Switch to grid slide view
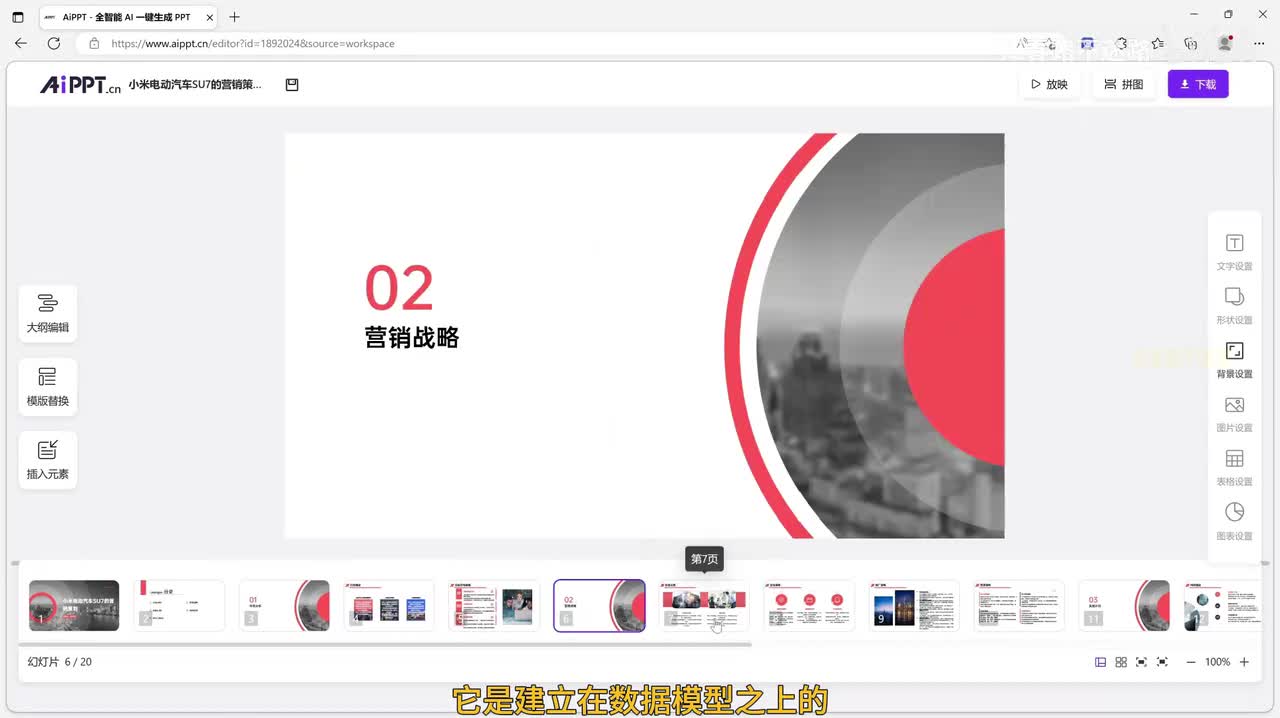1280x718 pixels. 1121,662
